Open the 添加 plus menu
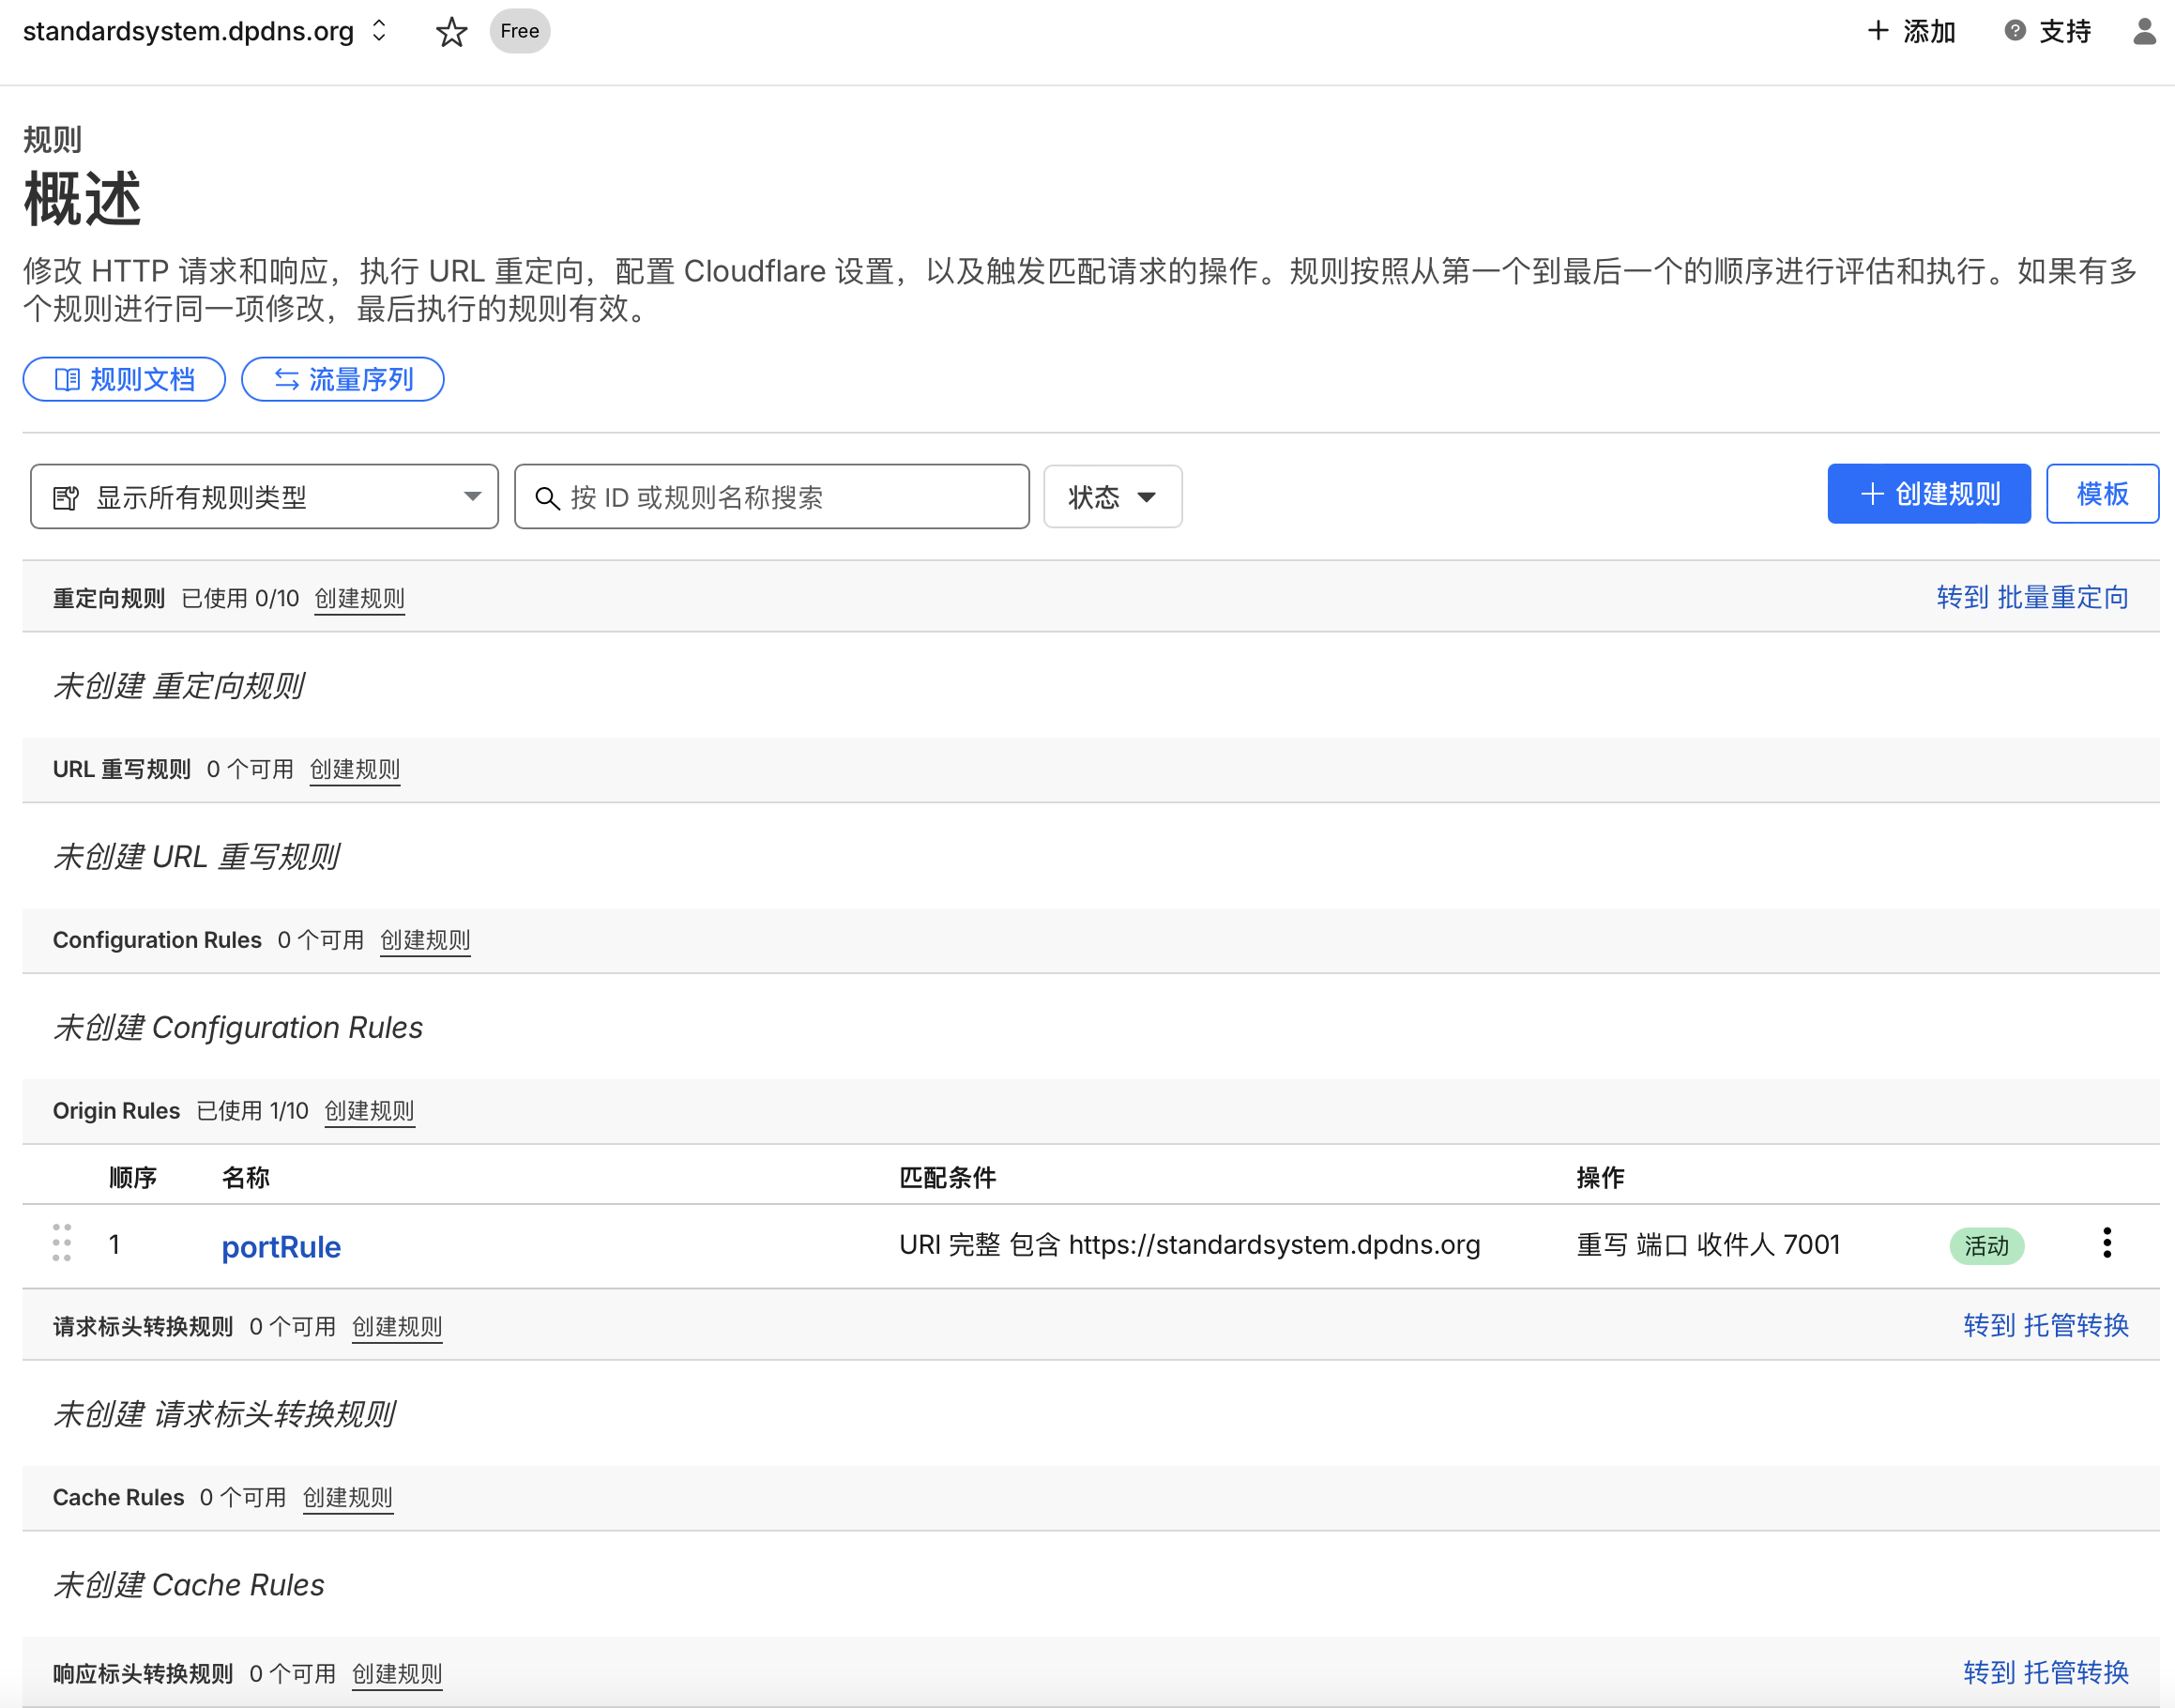2175x1708 pixels. point(1911,31)
